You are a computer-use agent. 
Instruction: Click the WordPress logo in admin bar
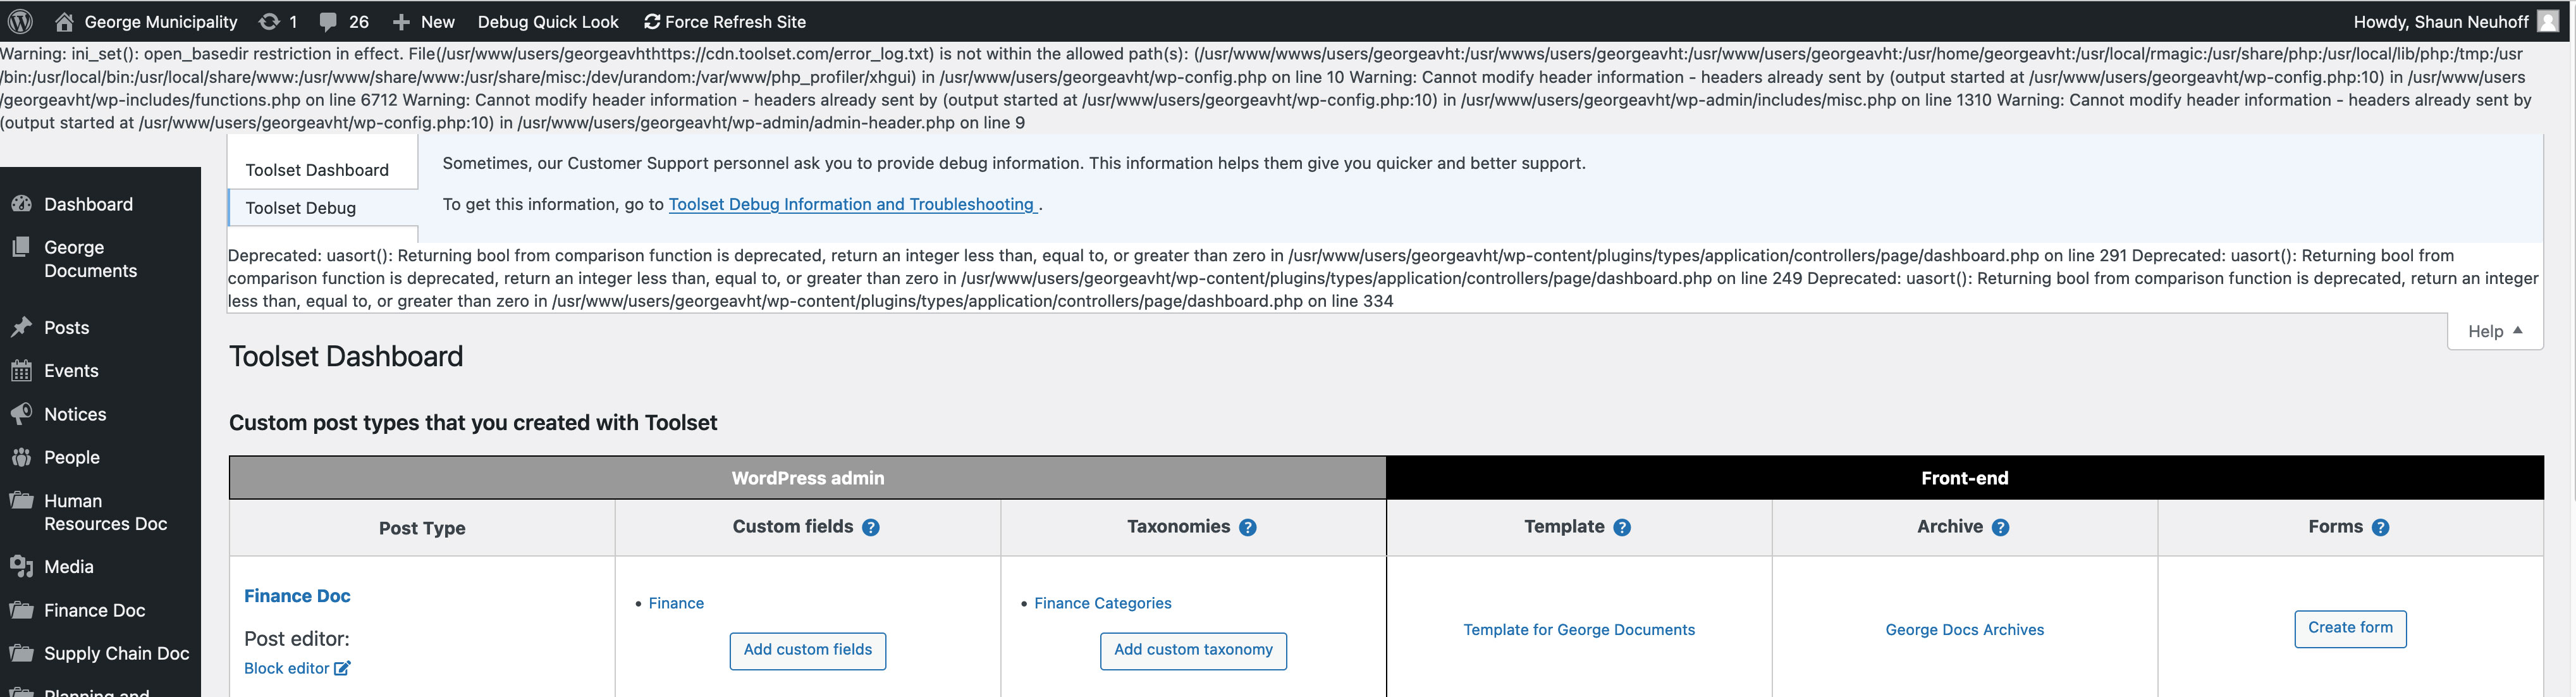[x=20, y=21]
